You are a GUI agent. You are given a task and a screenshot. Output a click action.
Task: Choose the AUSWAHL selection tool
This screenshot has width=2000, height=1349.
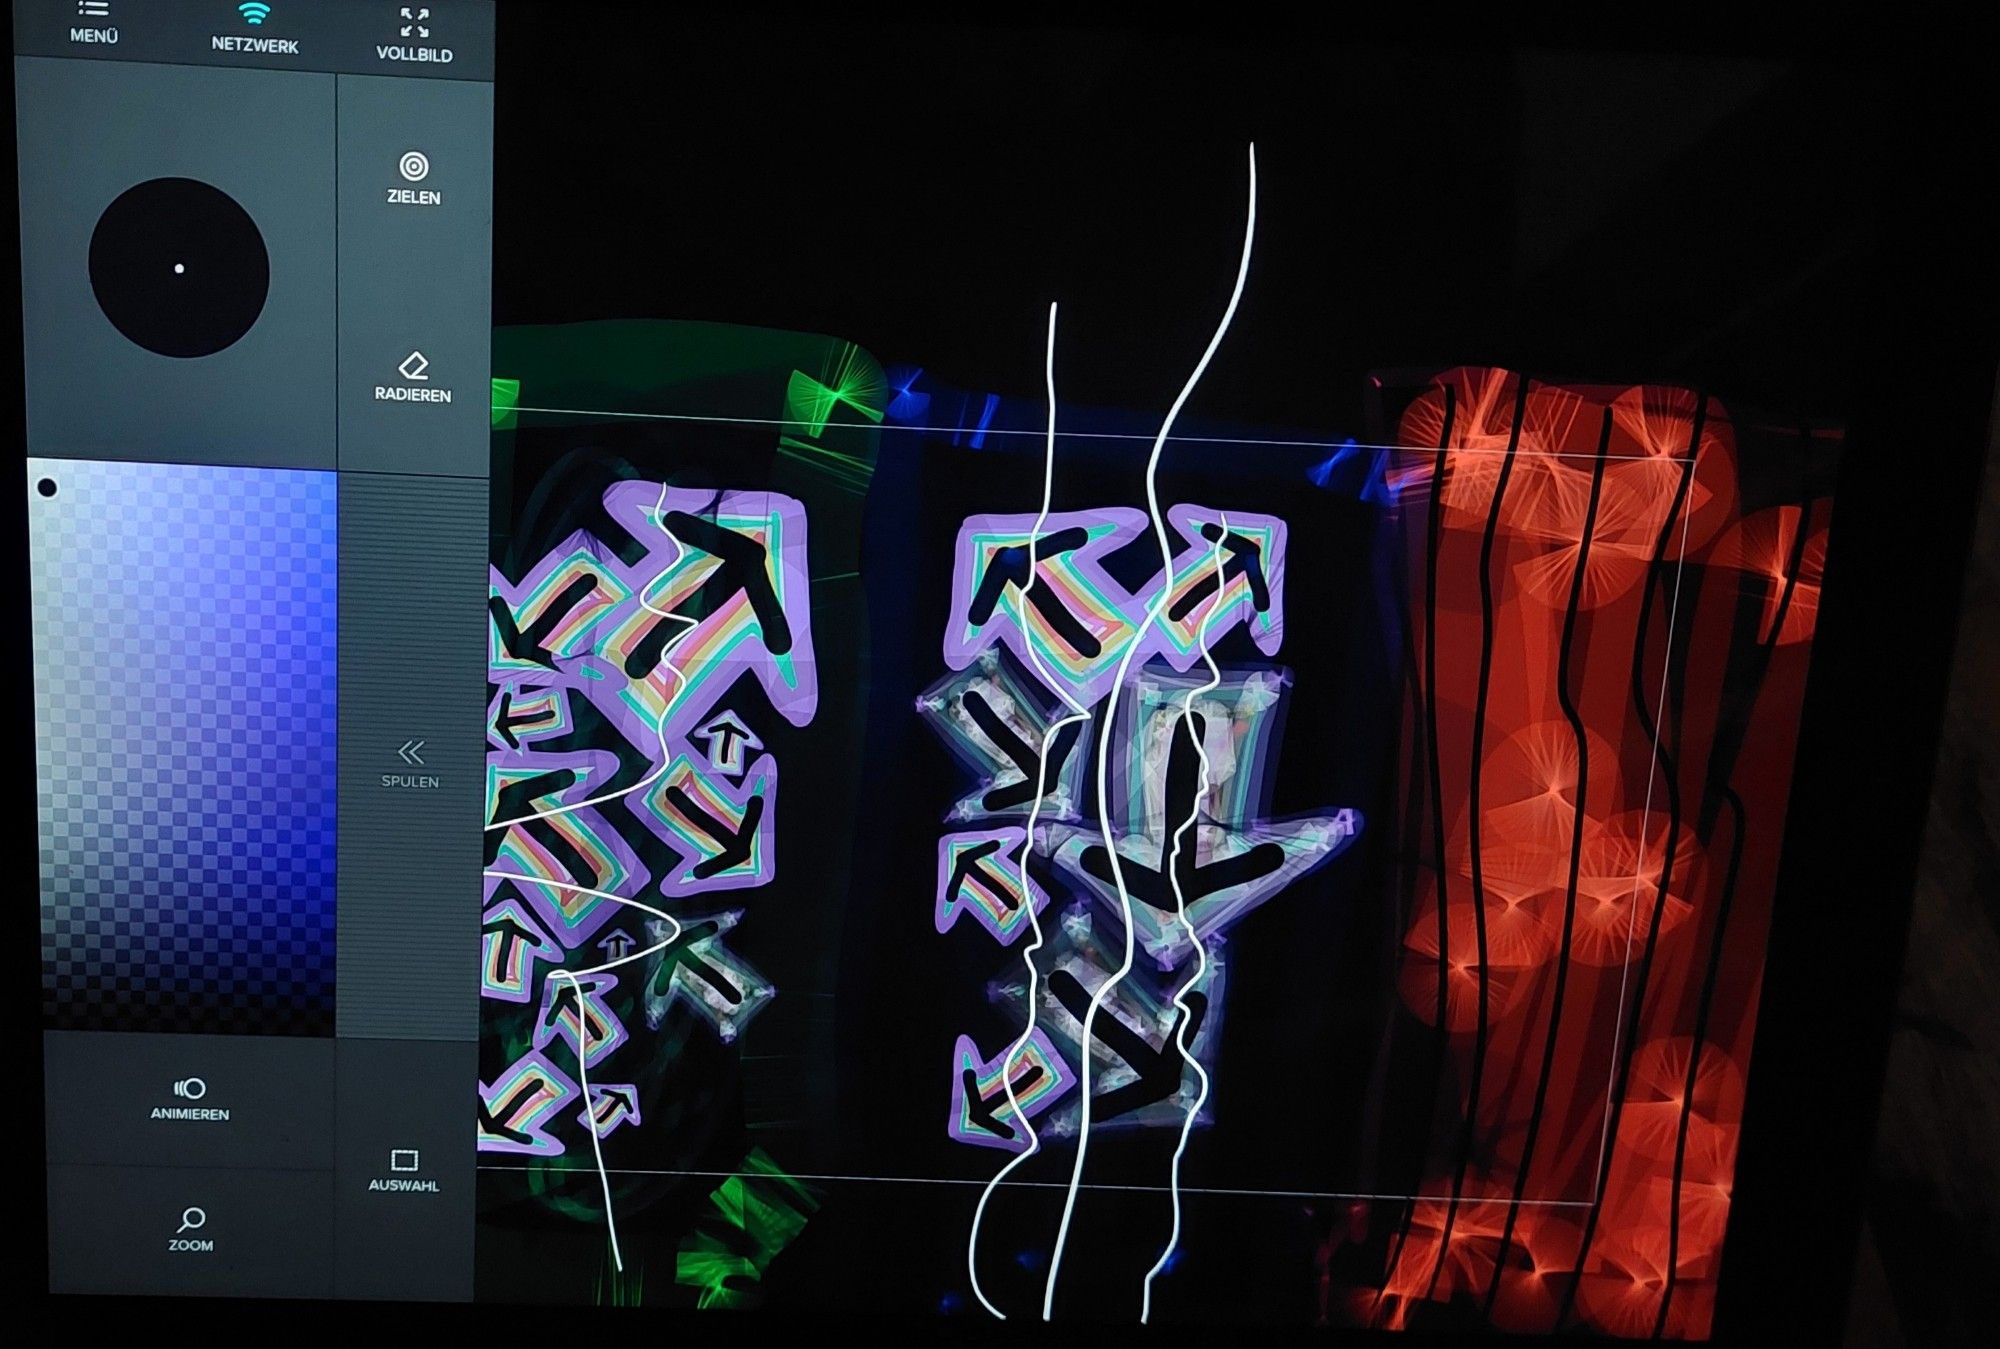tap(404, 1170)
